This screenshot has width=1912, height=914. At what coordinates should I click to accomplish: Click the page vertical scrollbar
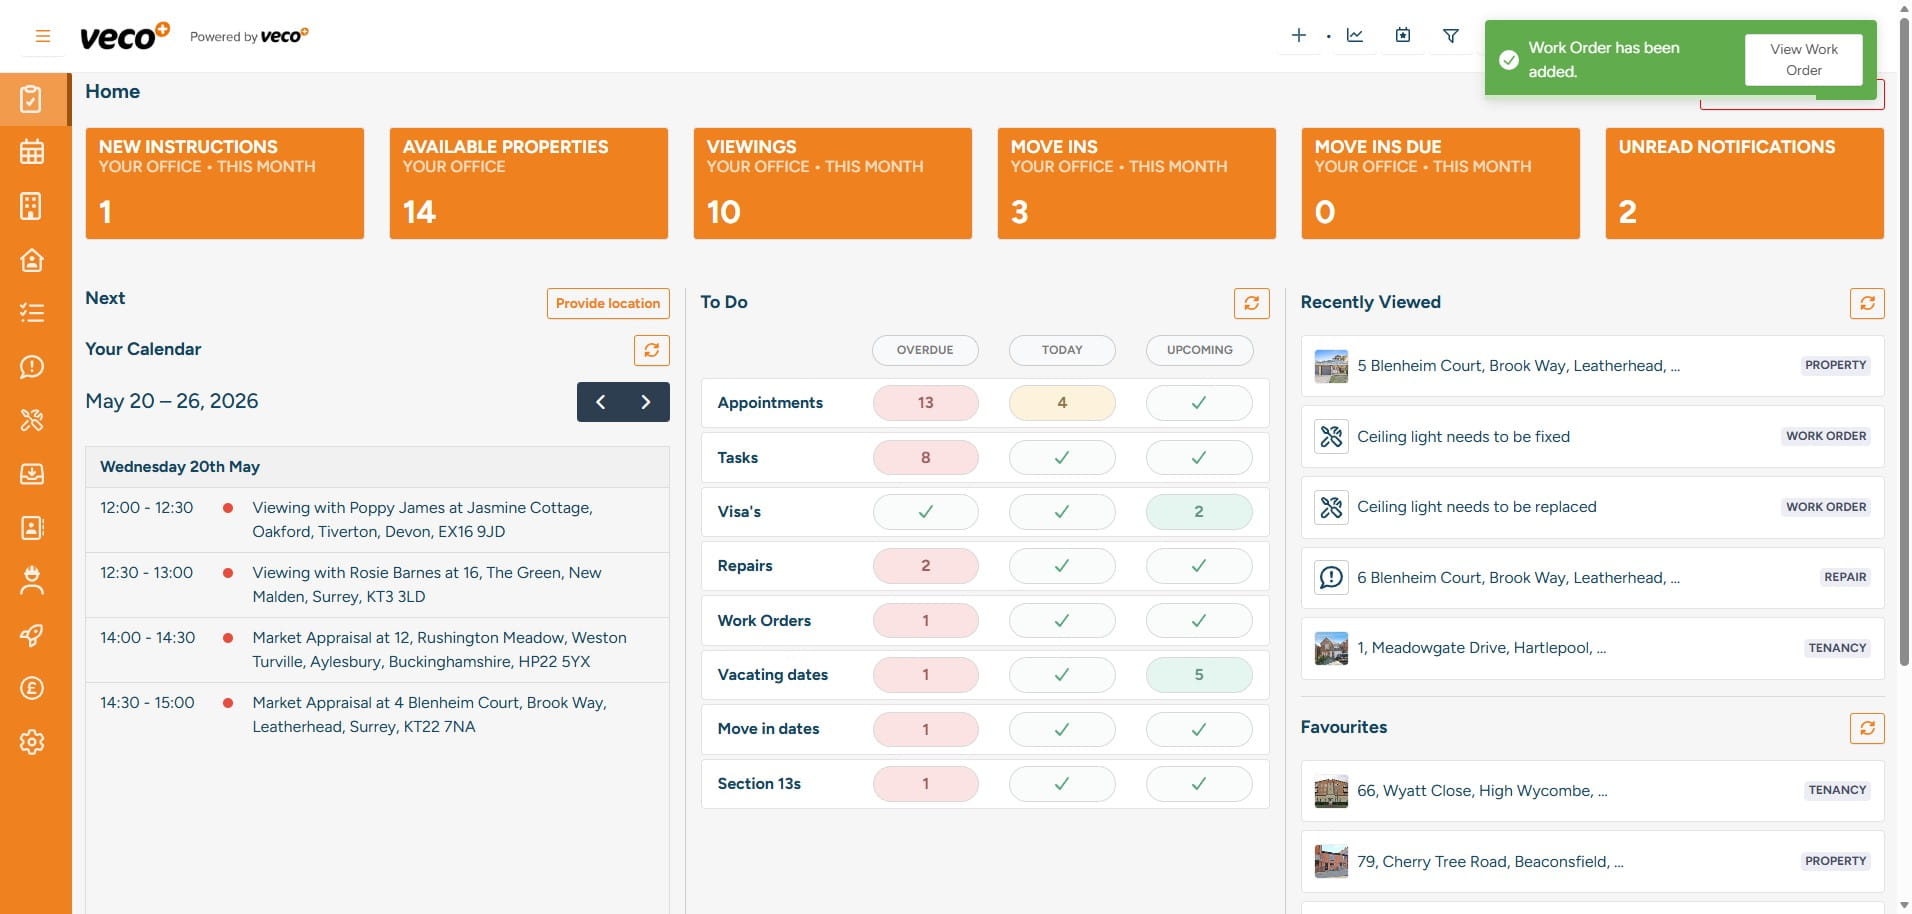pyautogui.click(x=1903, y=340)
